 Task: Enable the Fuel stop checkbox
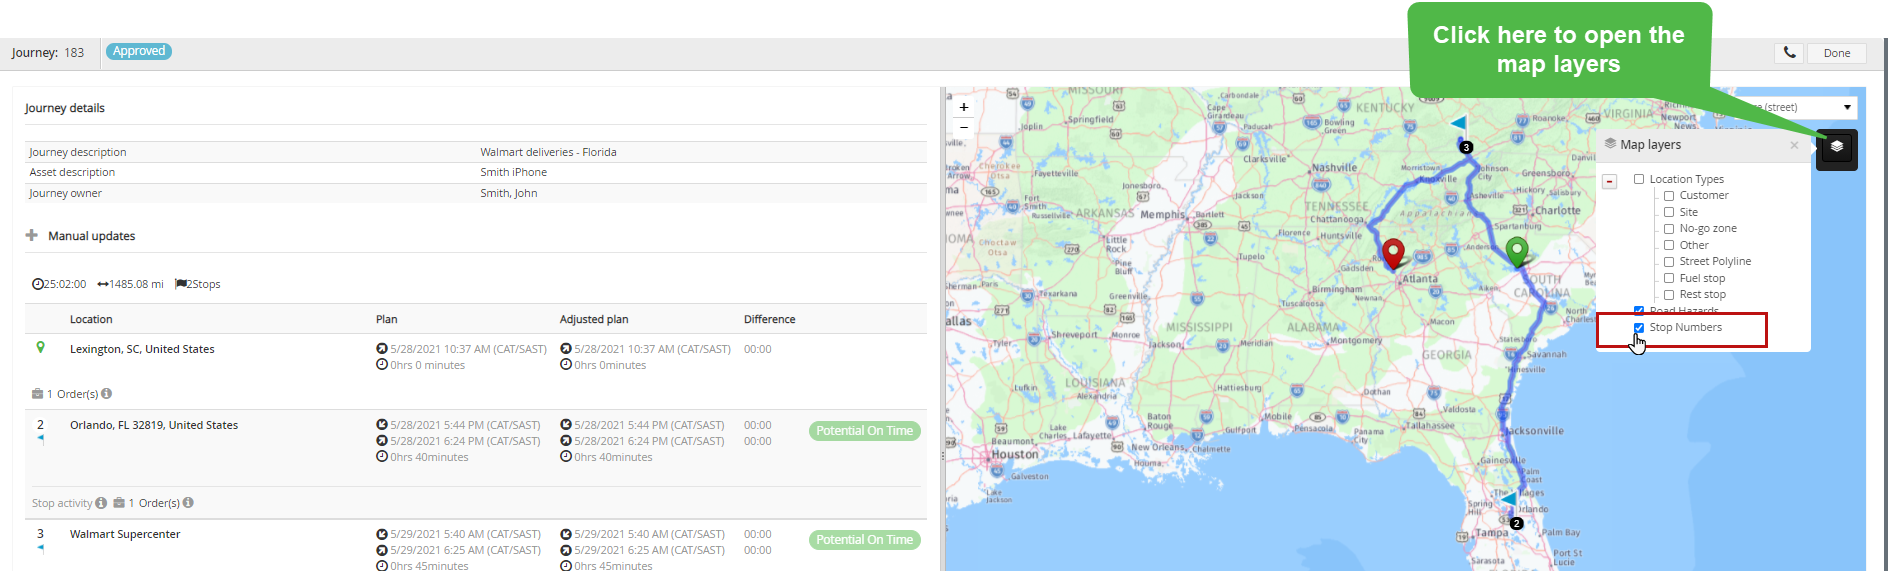1669,278
